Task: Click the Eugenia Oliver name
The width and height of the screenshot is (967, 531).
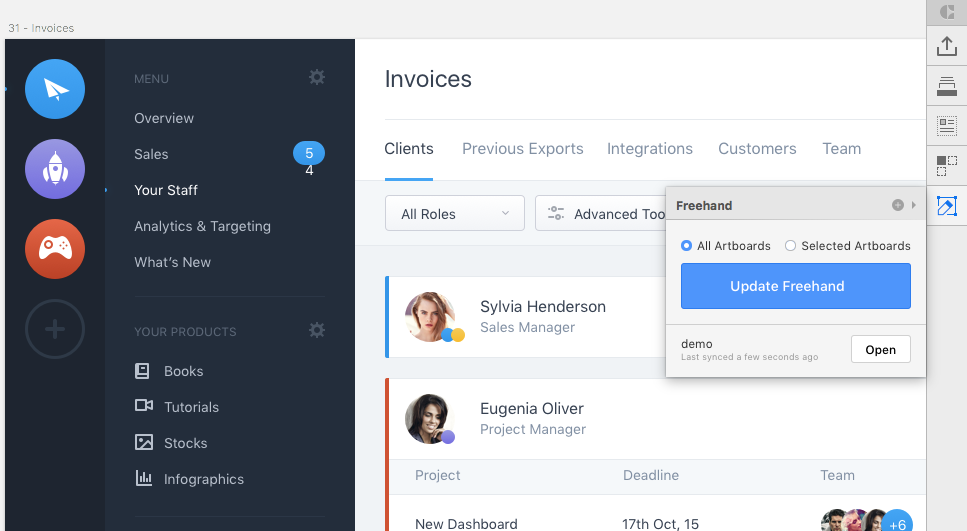Action: click(532, 408)
